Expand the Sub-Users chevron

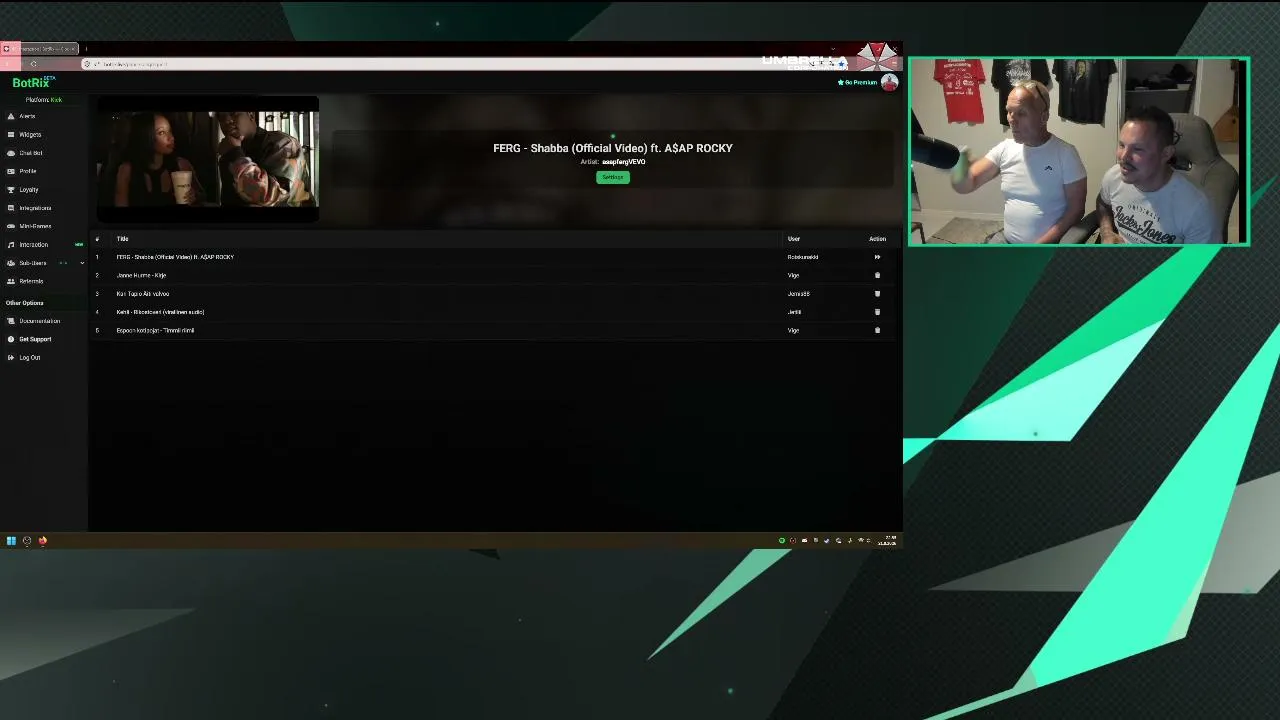click(82, 263)
